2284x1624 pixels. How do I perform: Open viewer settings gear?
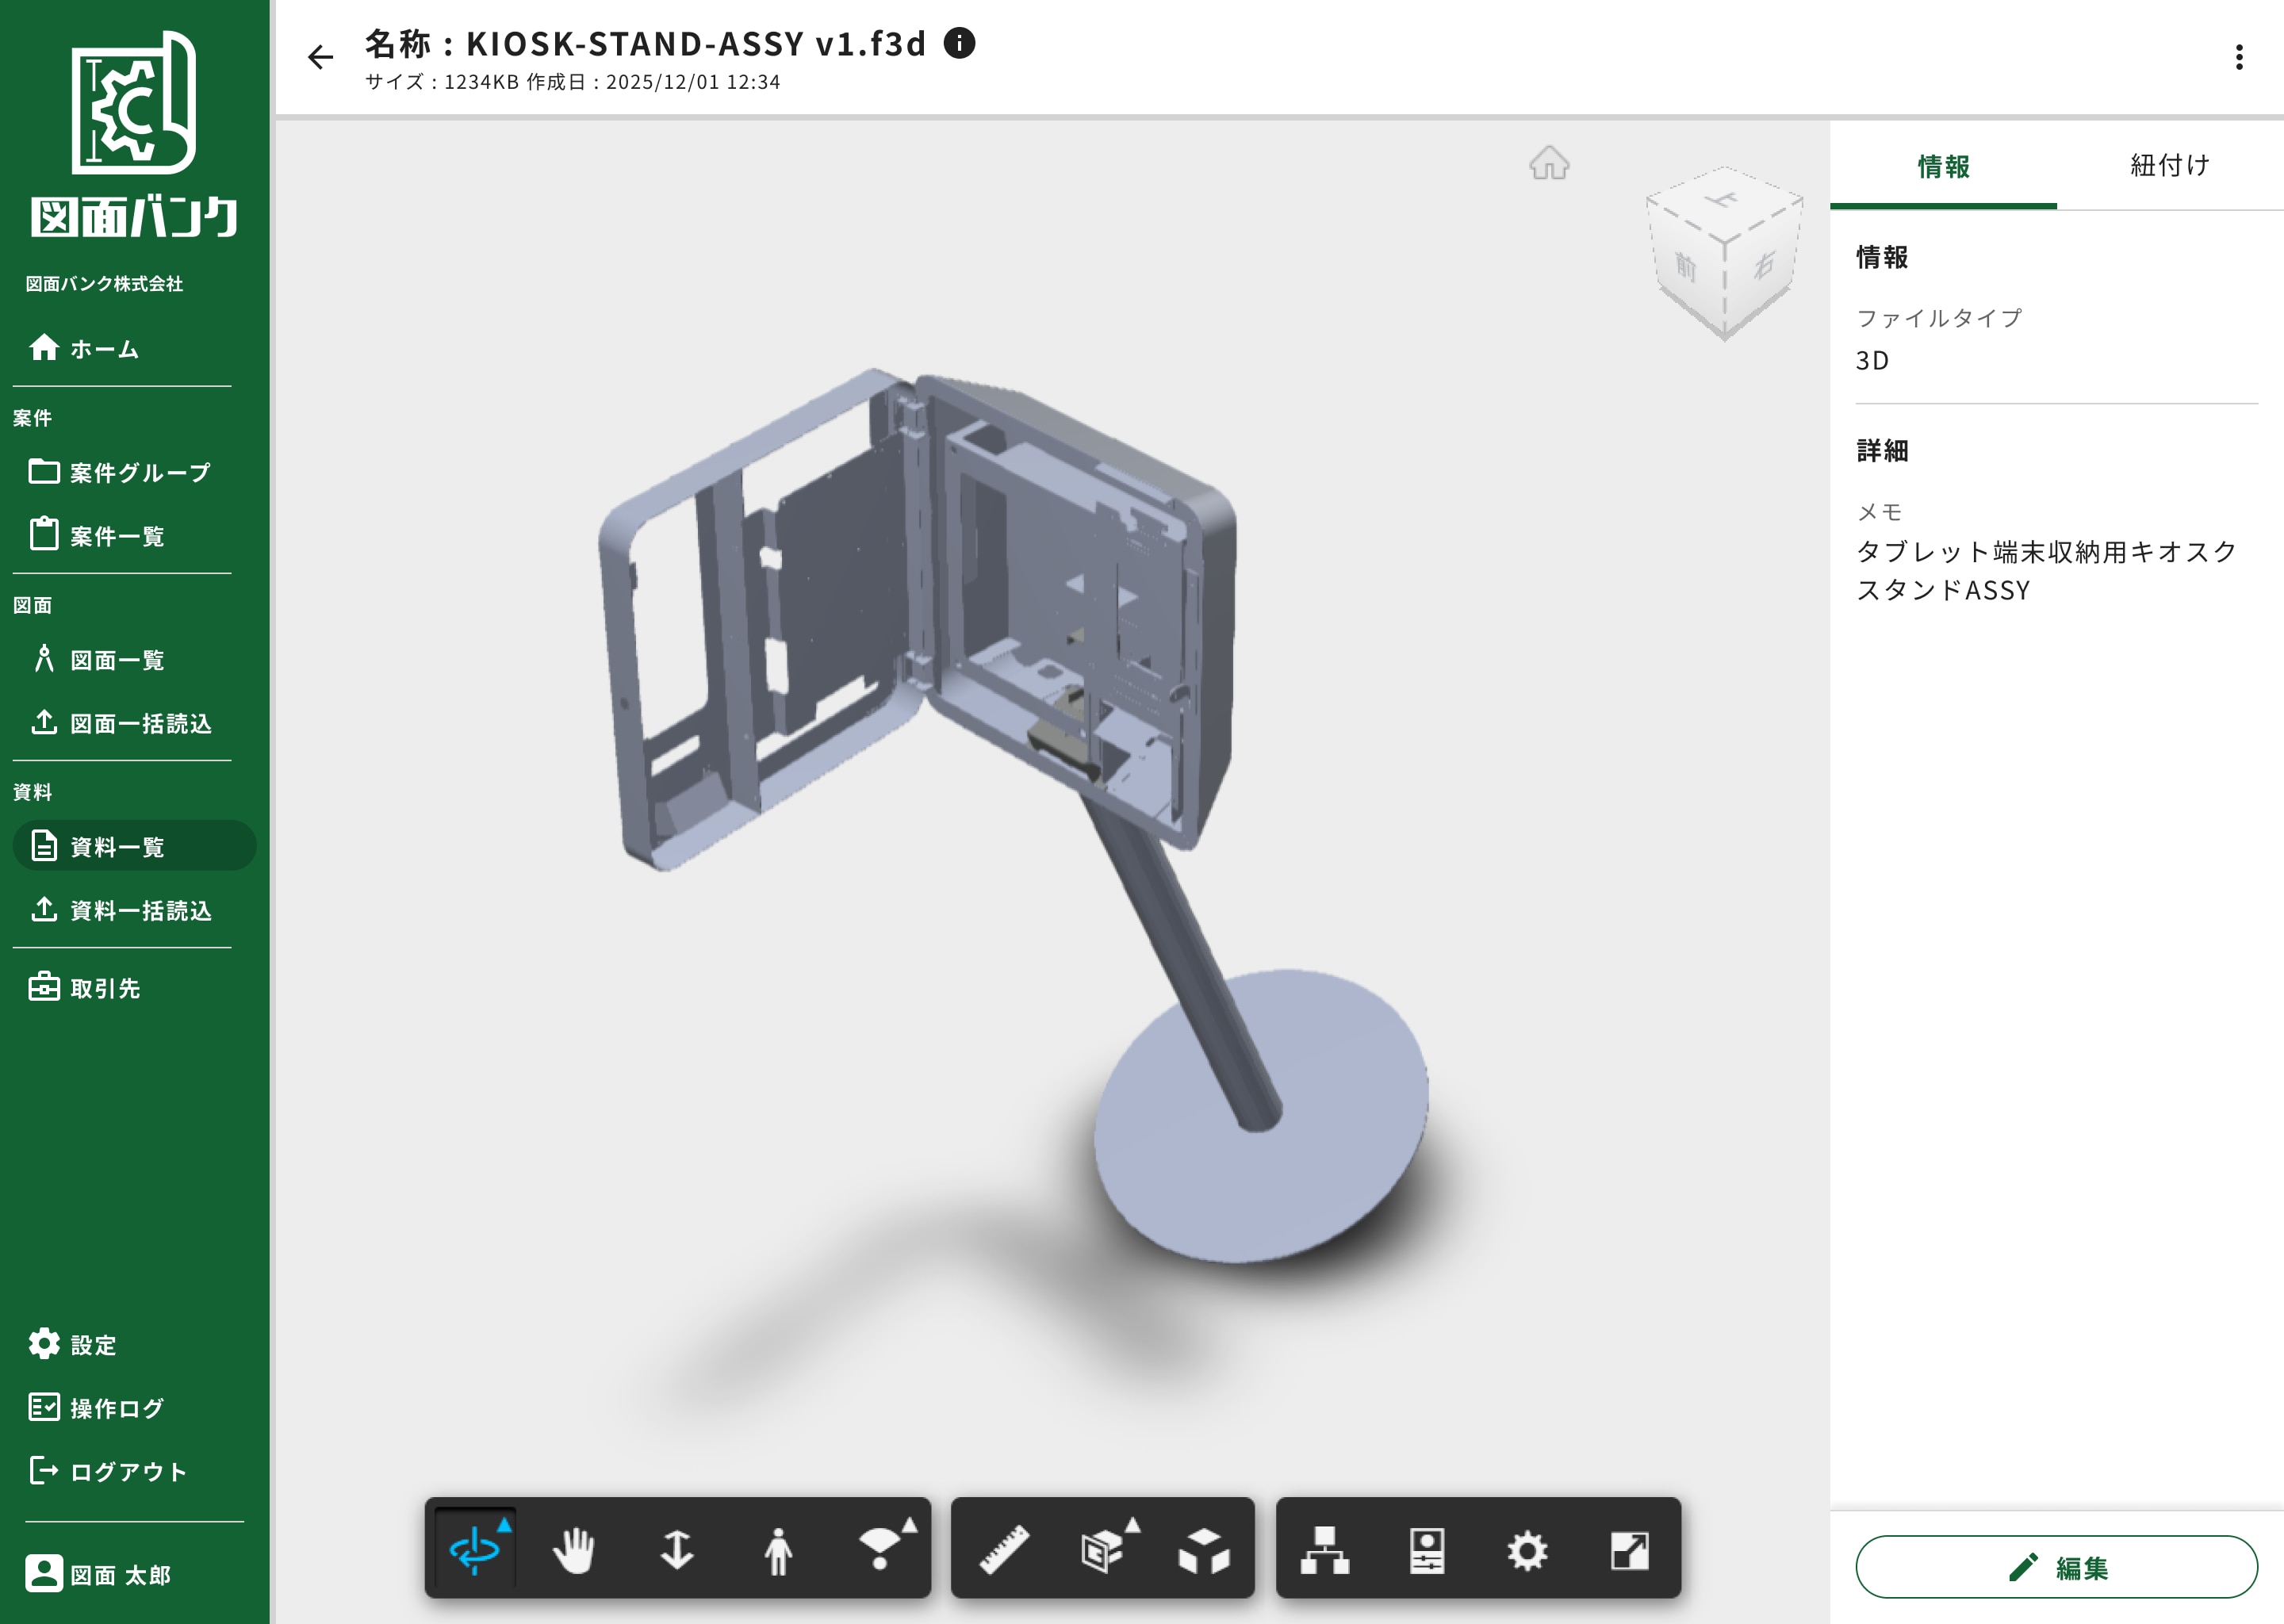tap(1527, 1550)
